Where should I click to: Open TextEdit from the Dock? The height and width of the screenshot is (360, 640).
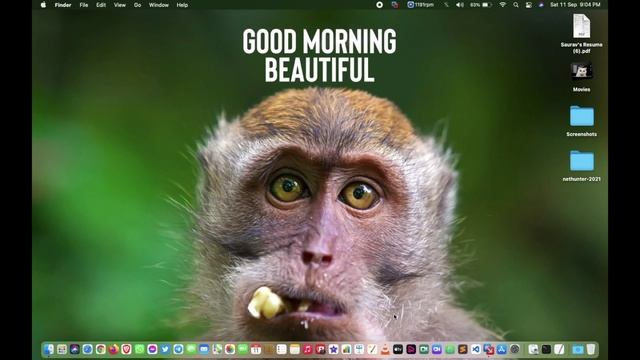(x=559, y=349)
